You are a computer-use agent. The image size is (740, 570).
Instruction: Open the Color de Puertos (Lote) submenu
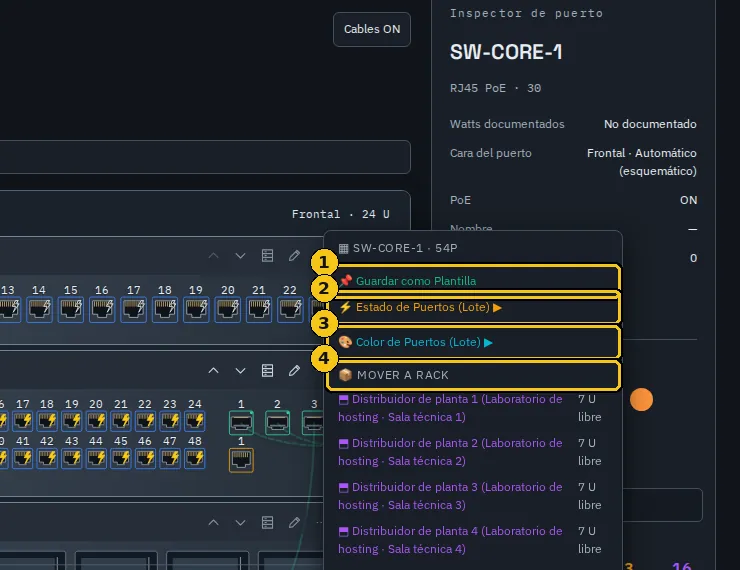tap(472, 342)
